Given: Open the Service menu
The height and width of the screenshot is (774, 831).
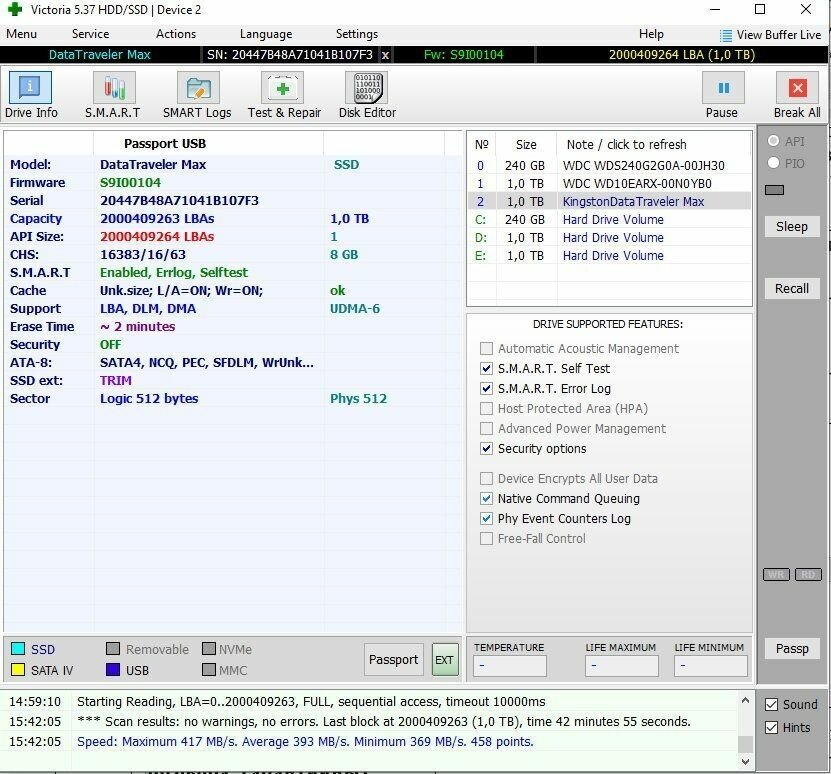Looking at the screenshot, I should click(x=91, y=34).
